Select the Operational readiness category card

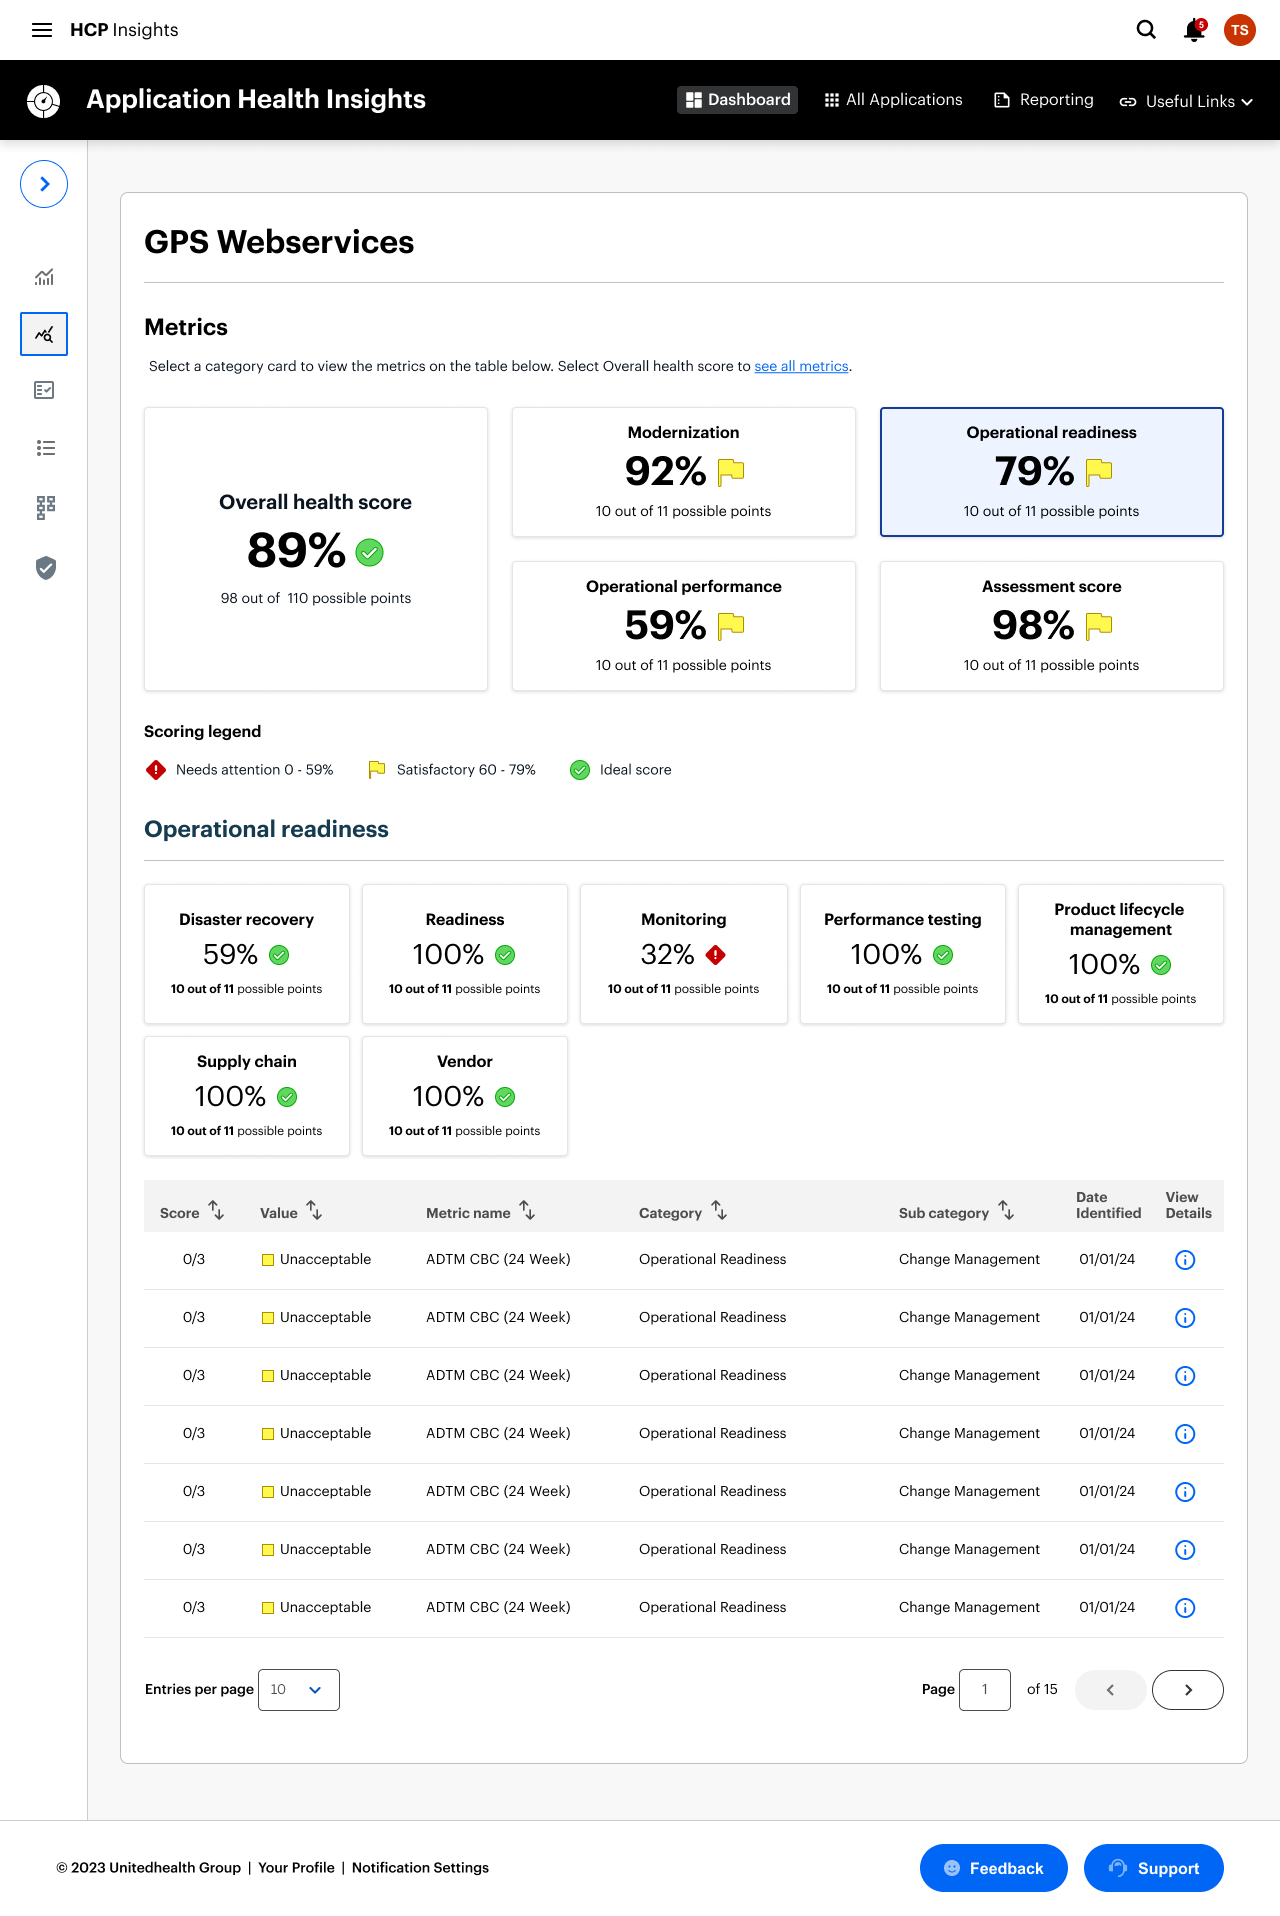pos(1052,472)
